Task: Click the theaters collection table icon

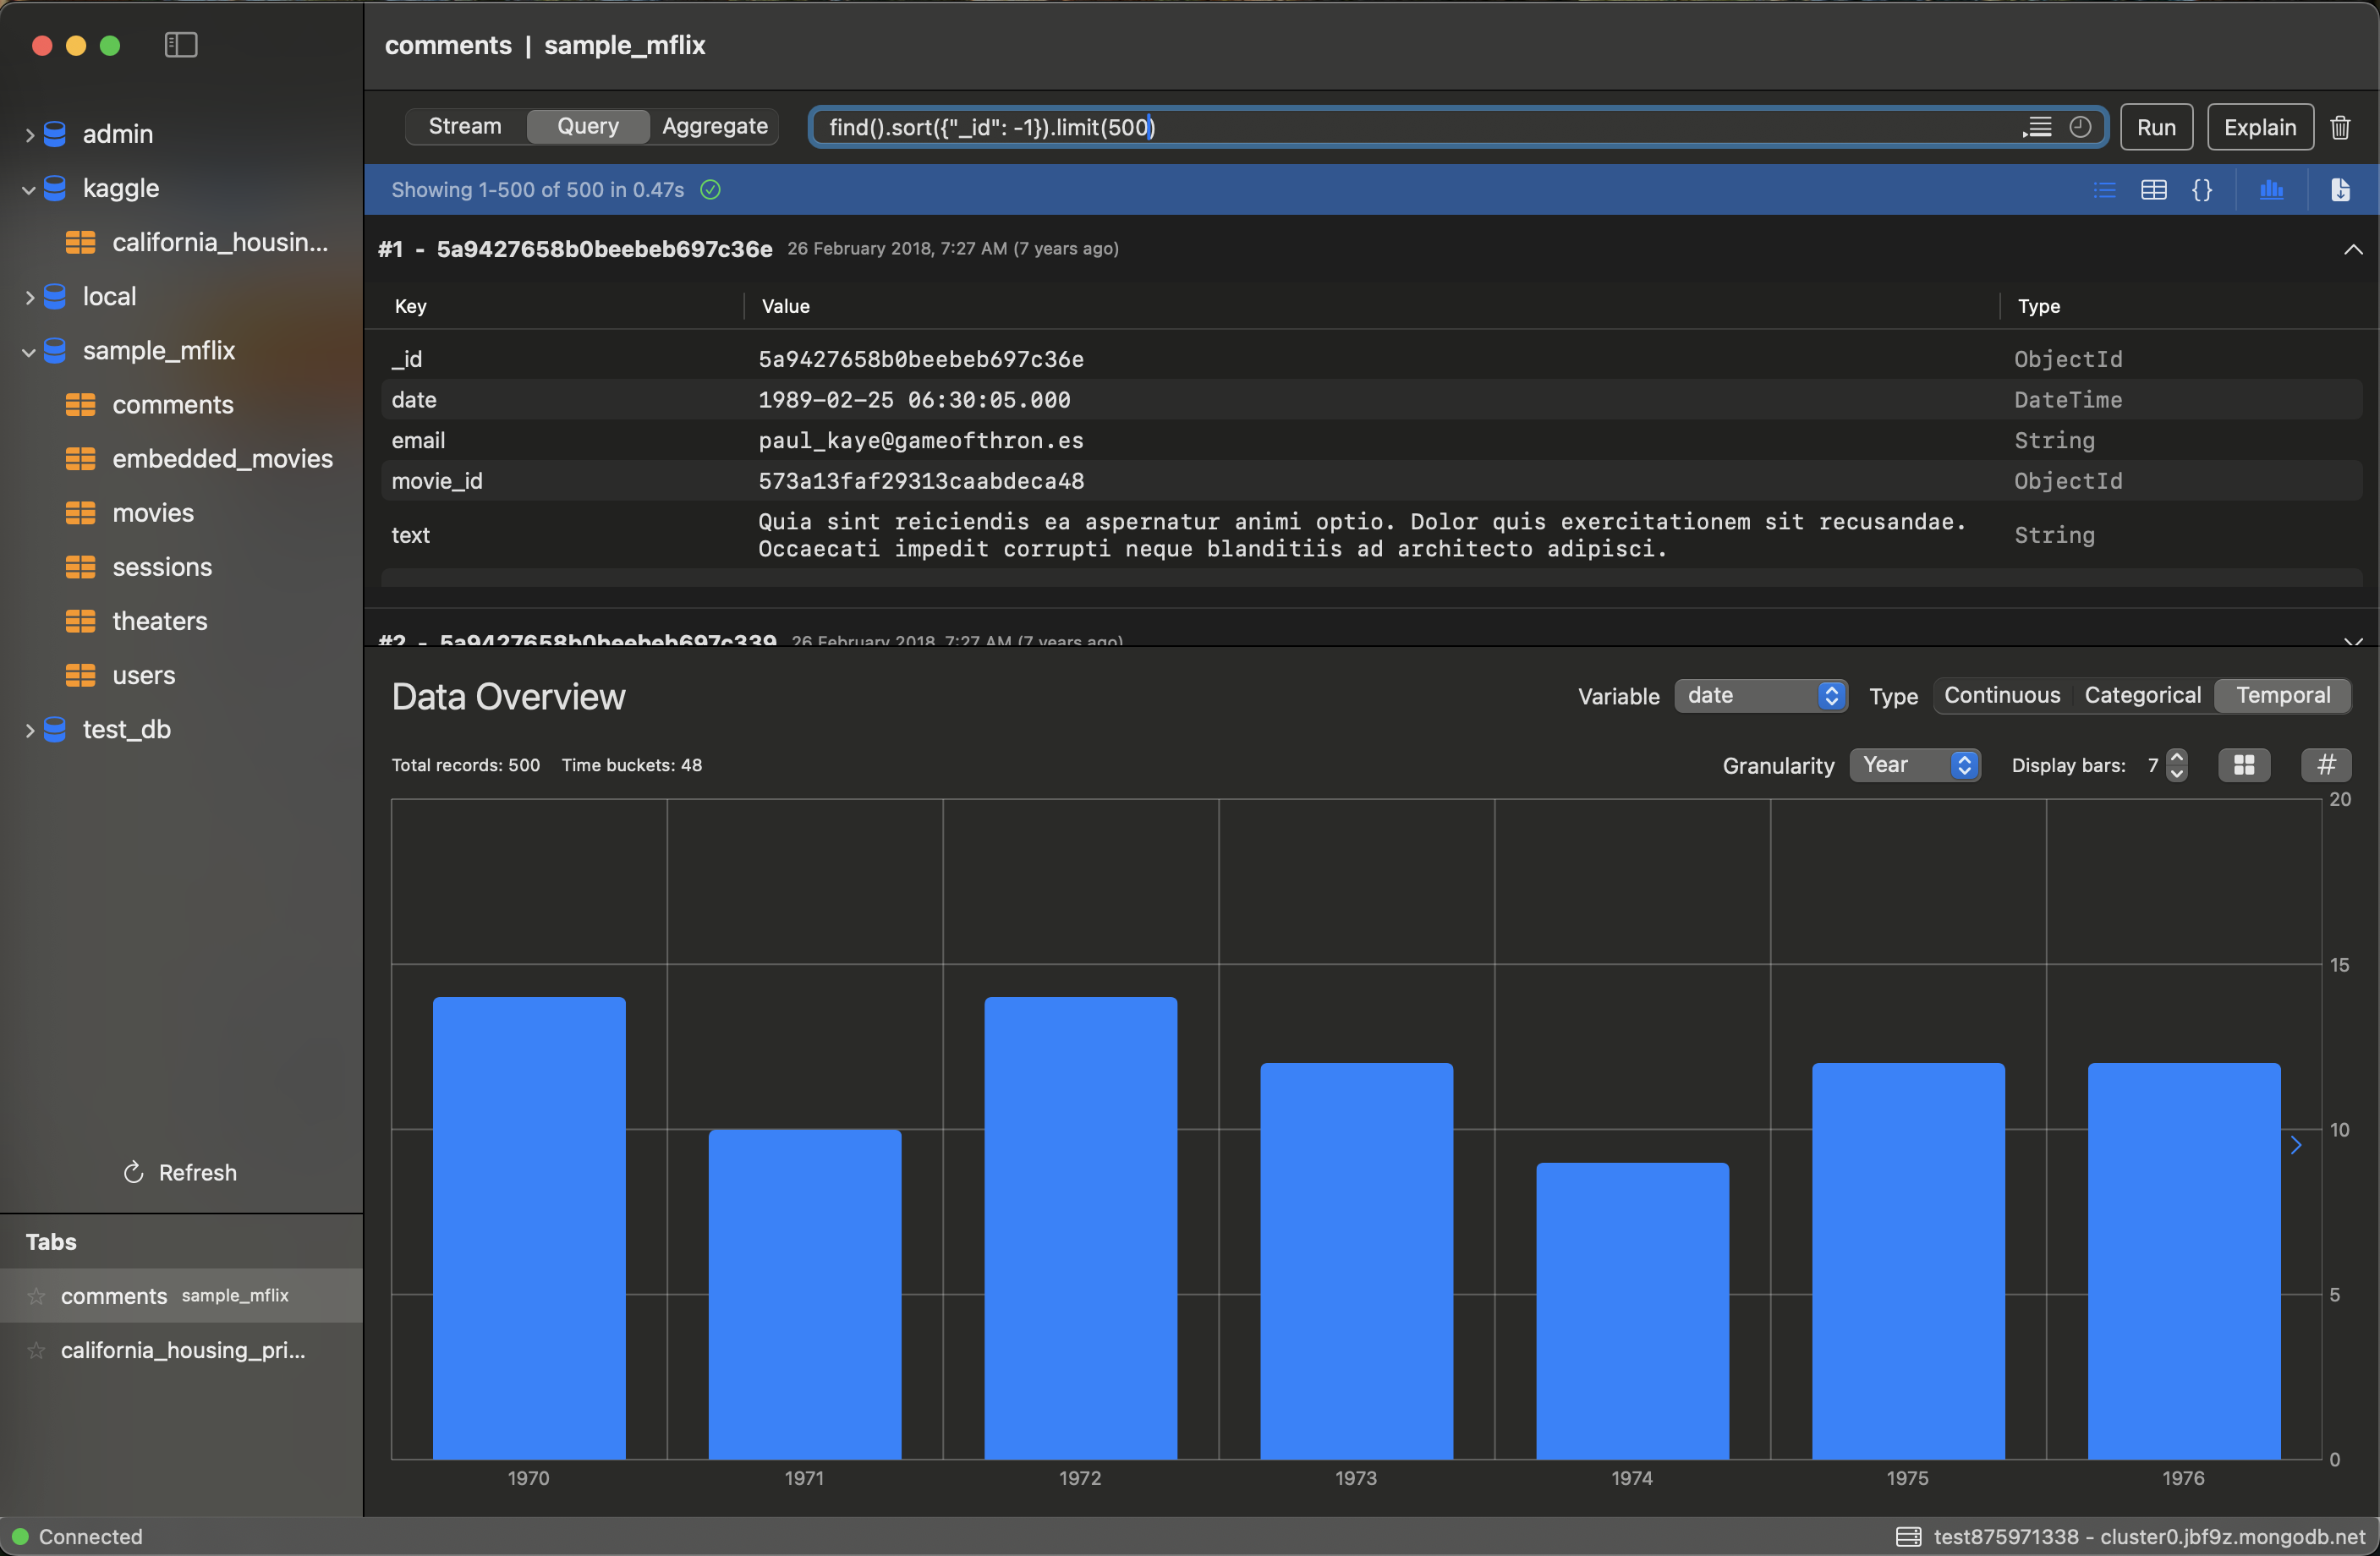Action: click(x=80, y=621)
